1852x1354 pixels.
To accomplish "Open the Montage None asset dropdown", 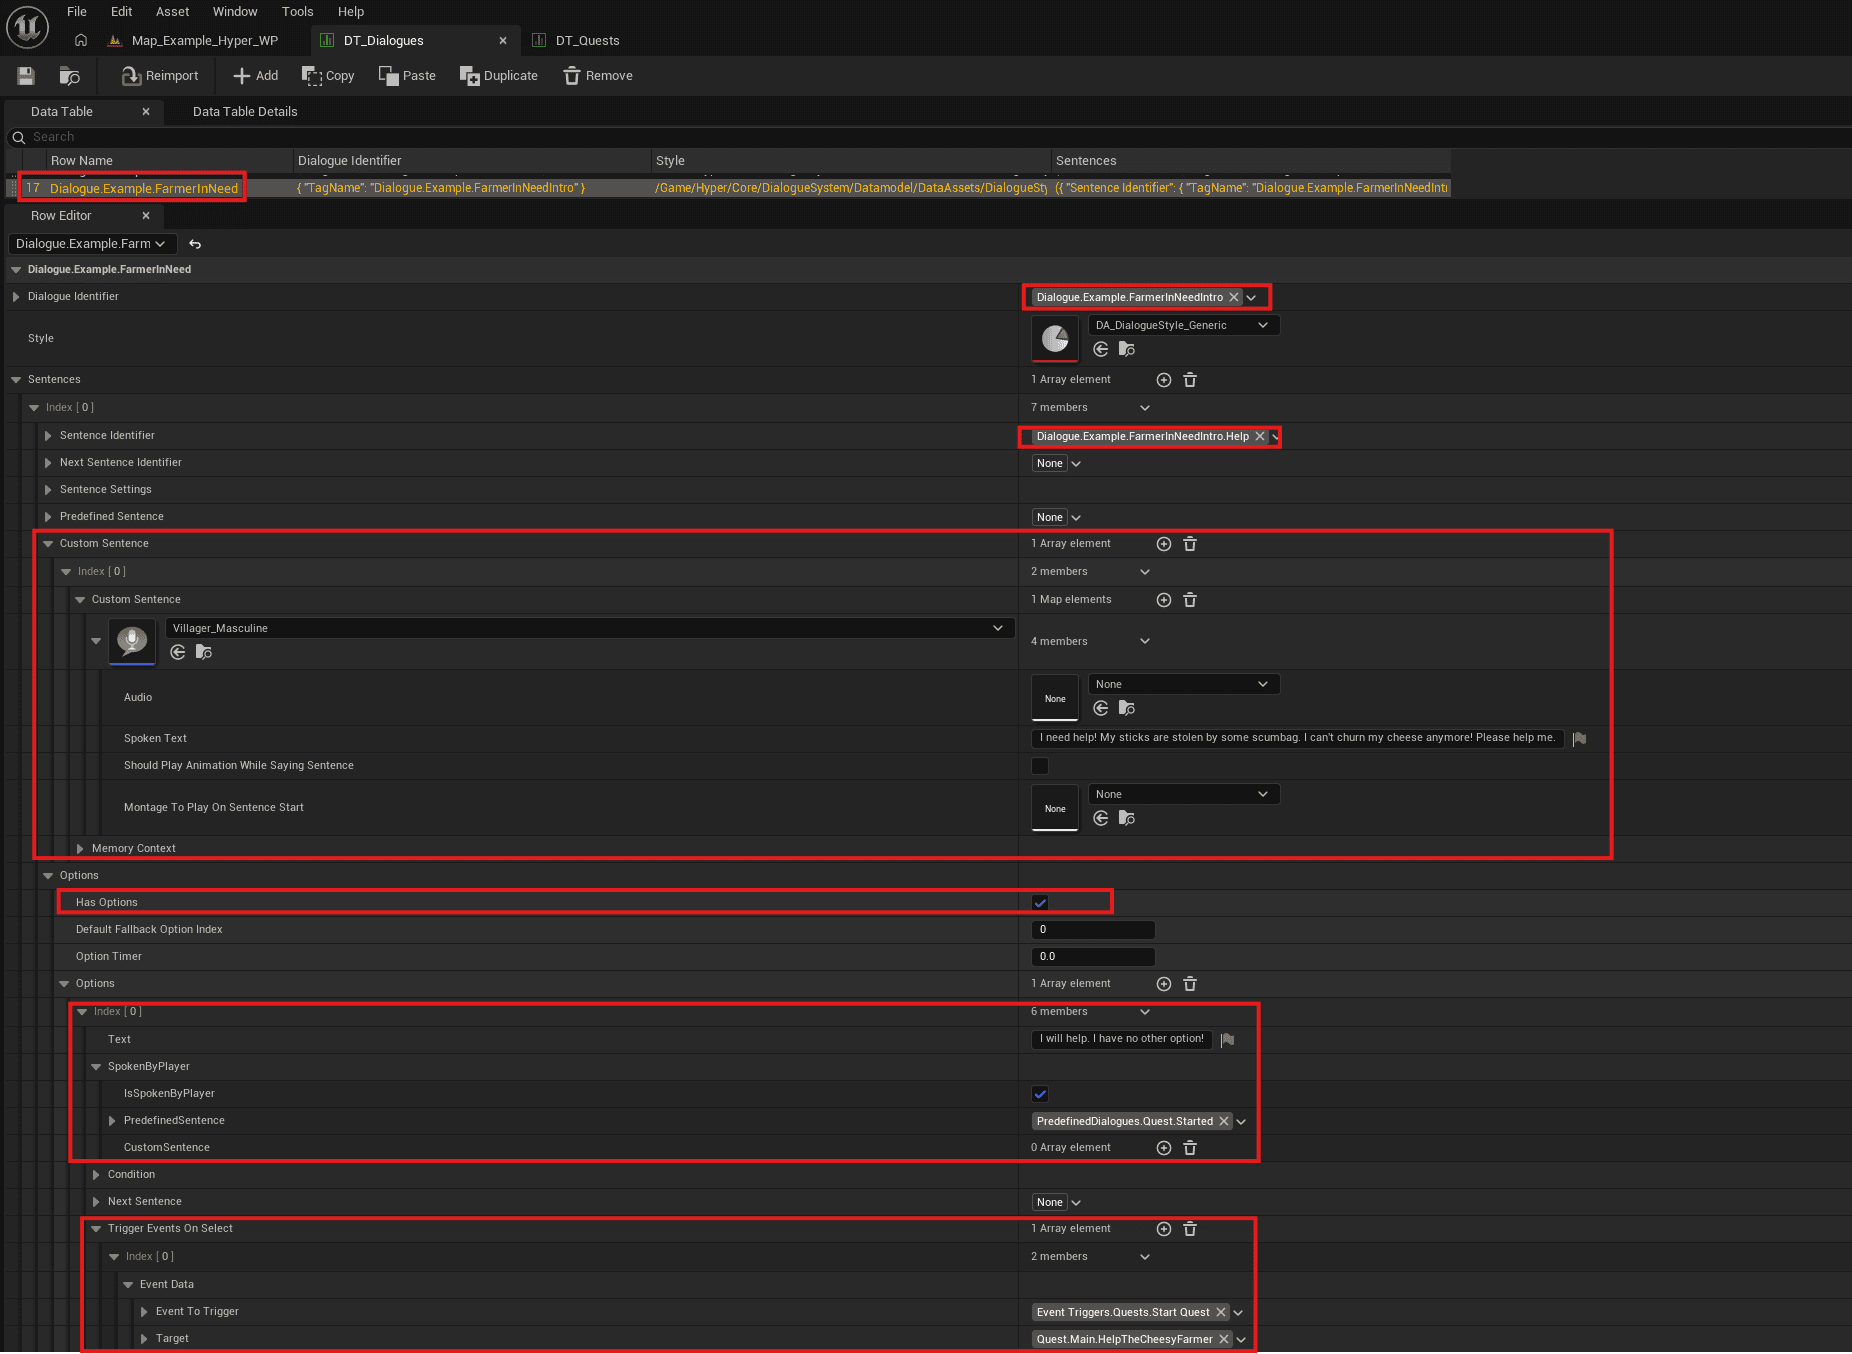I will [x=1184, y=794].
